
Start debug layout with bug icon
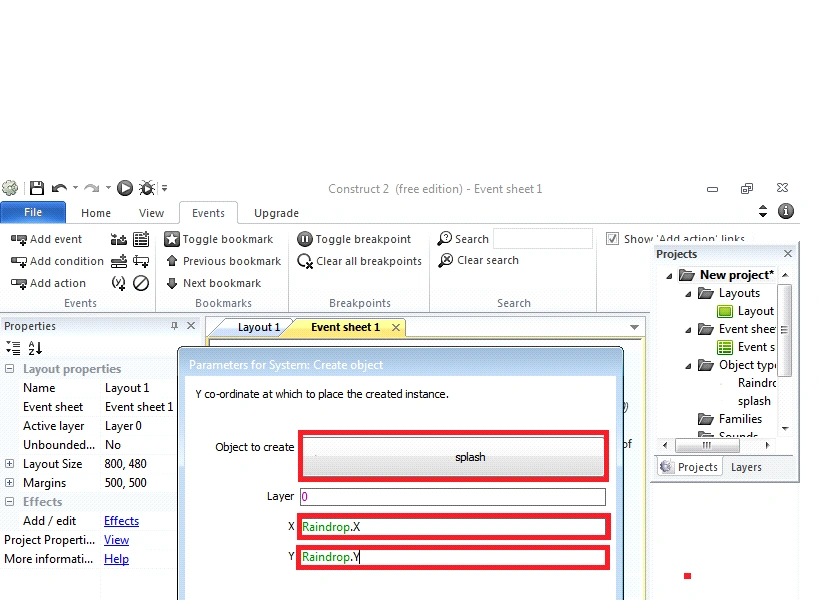(x=147, y=188)
